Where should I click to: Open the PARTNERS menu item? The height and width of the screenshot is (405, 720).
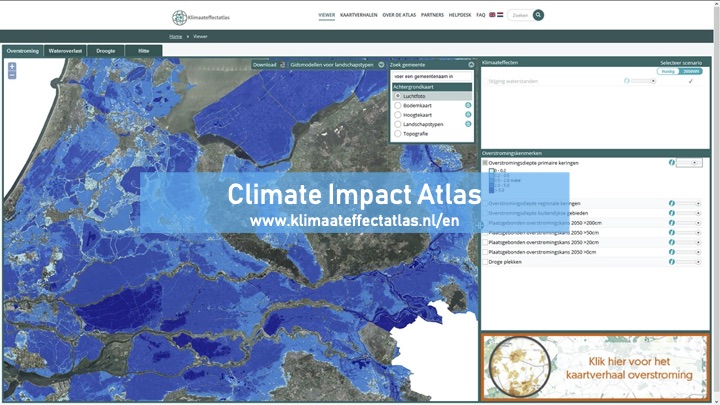coord(432,15)
